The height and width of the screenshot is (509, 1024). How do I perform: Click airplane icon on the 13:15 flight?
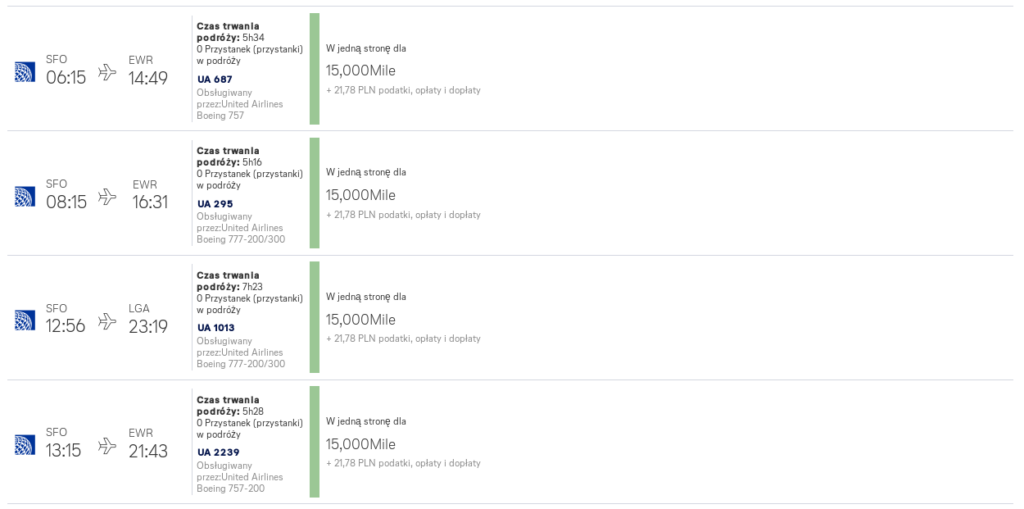[x=107, y=445]
